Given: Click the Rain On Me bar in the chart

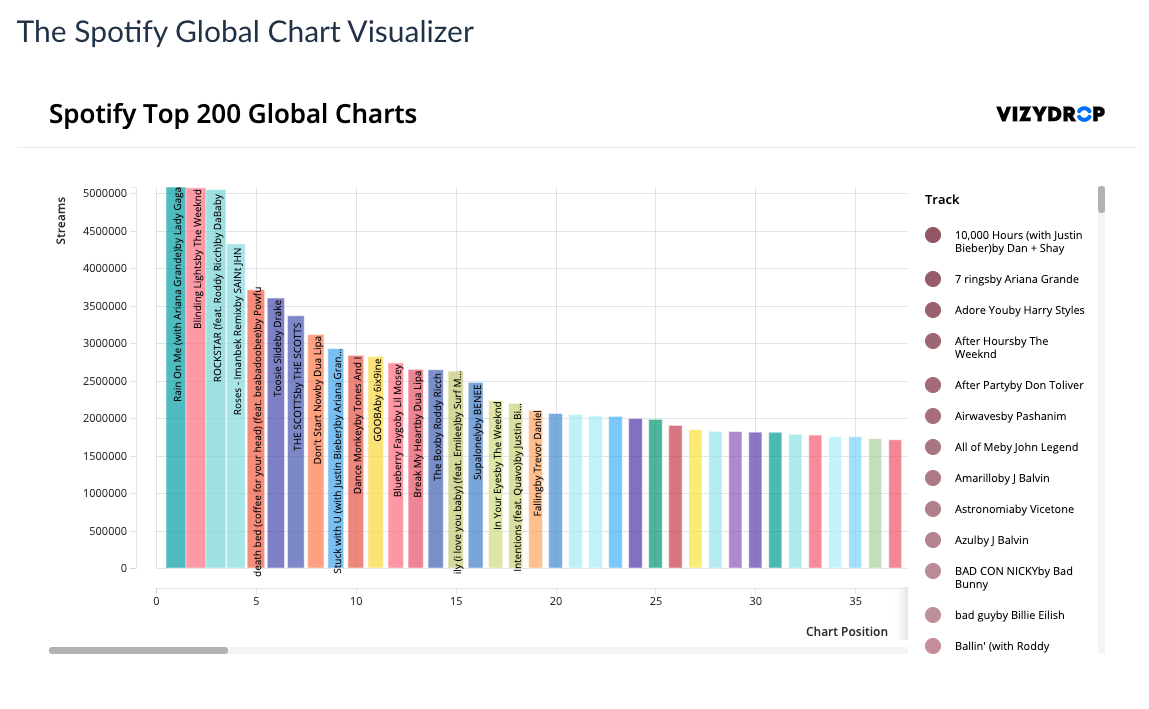Looking at the screenshot, I should pos(173,380).
